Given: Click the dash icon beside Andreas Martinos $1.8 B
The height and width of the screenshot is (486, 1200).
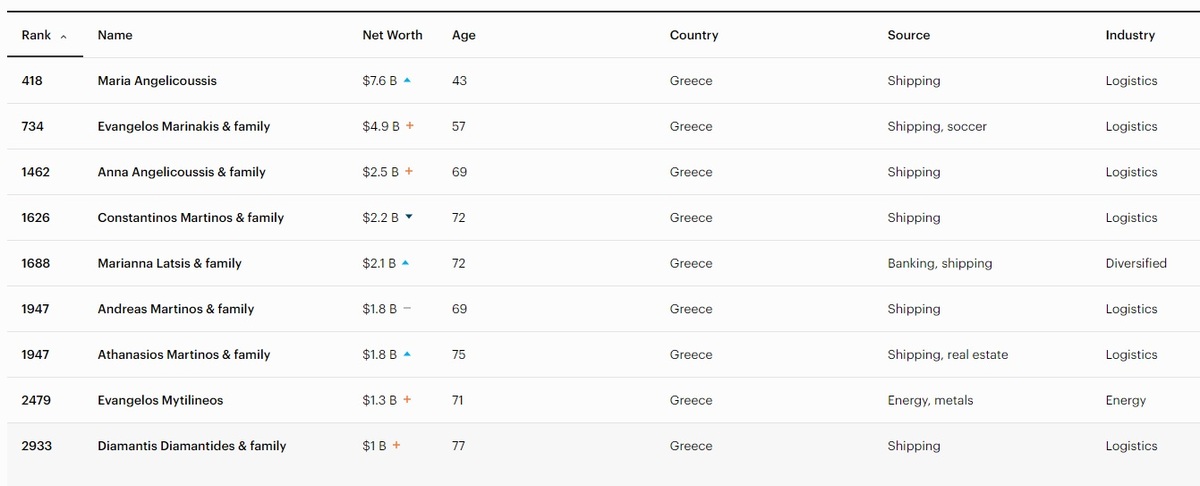Looking at the screenshot, I should [x=407, y=309].
